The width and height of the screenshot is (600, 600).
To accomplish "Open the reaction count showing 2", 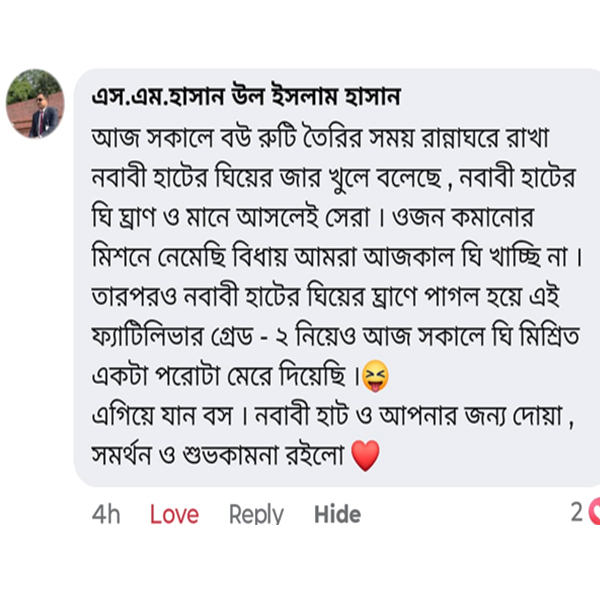I will point(576,512).
